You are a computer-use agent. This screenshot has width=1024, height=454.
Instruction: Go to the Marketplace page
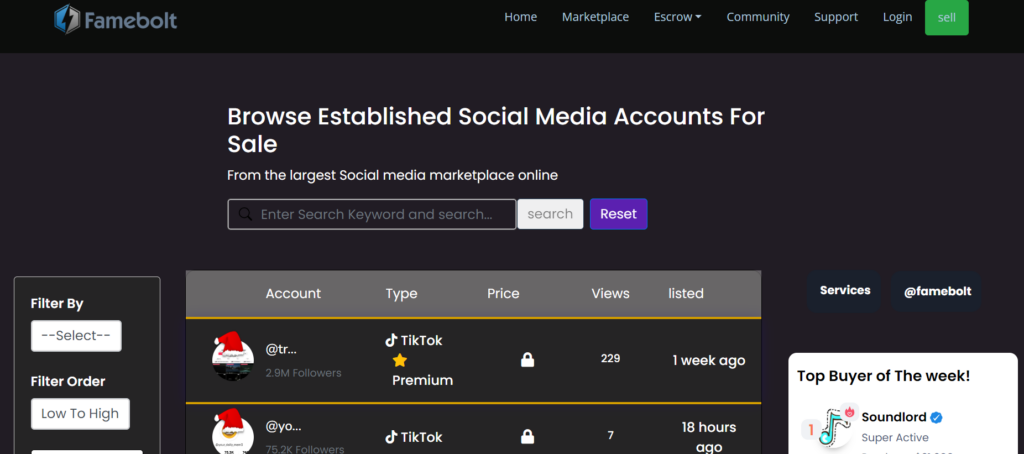coord(595,17)
